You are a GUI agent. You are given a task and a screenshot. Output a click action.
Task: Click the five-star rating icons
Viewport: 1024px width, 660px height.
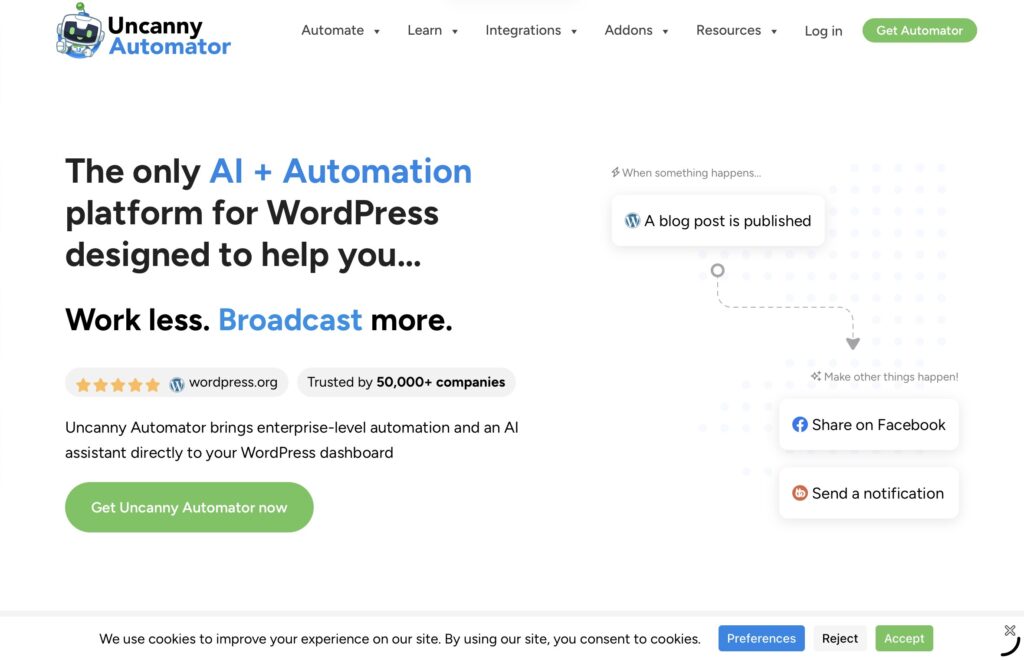[118, 384]
